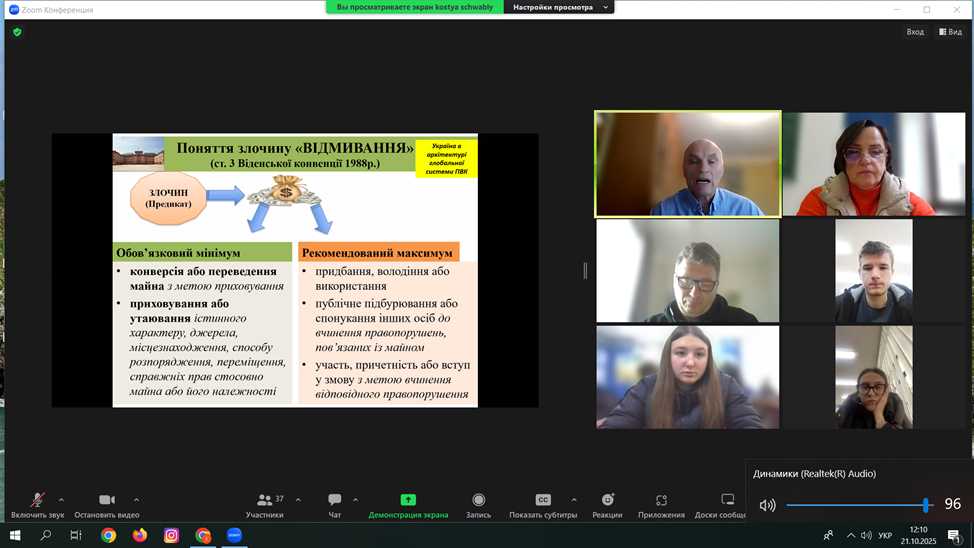Image resolution: width=974 pixels, height=548 pixels.
Task: Open the Приложения apps panel
Action: tap(661, 504)
